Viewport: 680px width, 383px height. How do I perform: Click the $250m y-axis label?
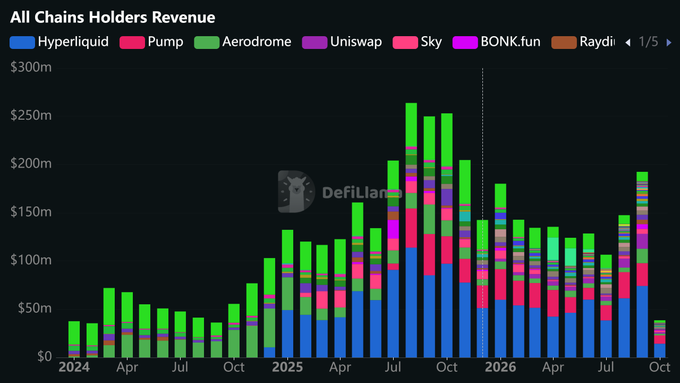click(31, 115)
